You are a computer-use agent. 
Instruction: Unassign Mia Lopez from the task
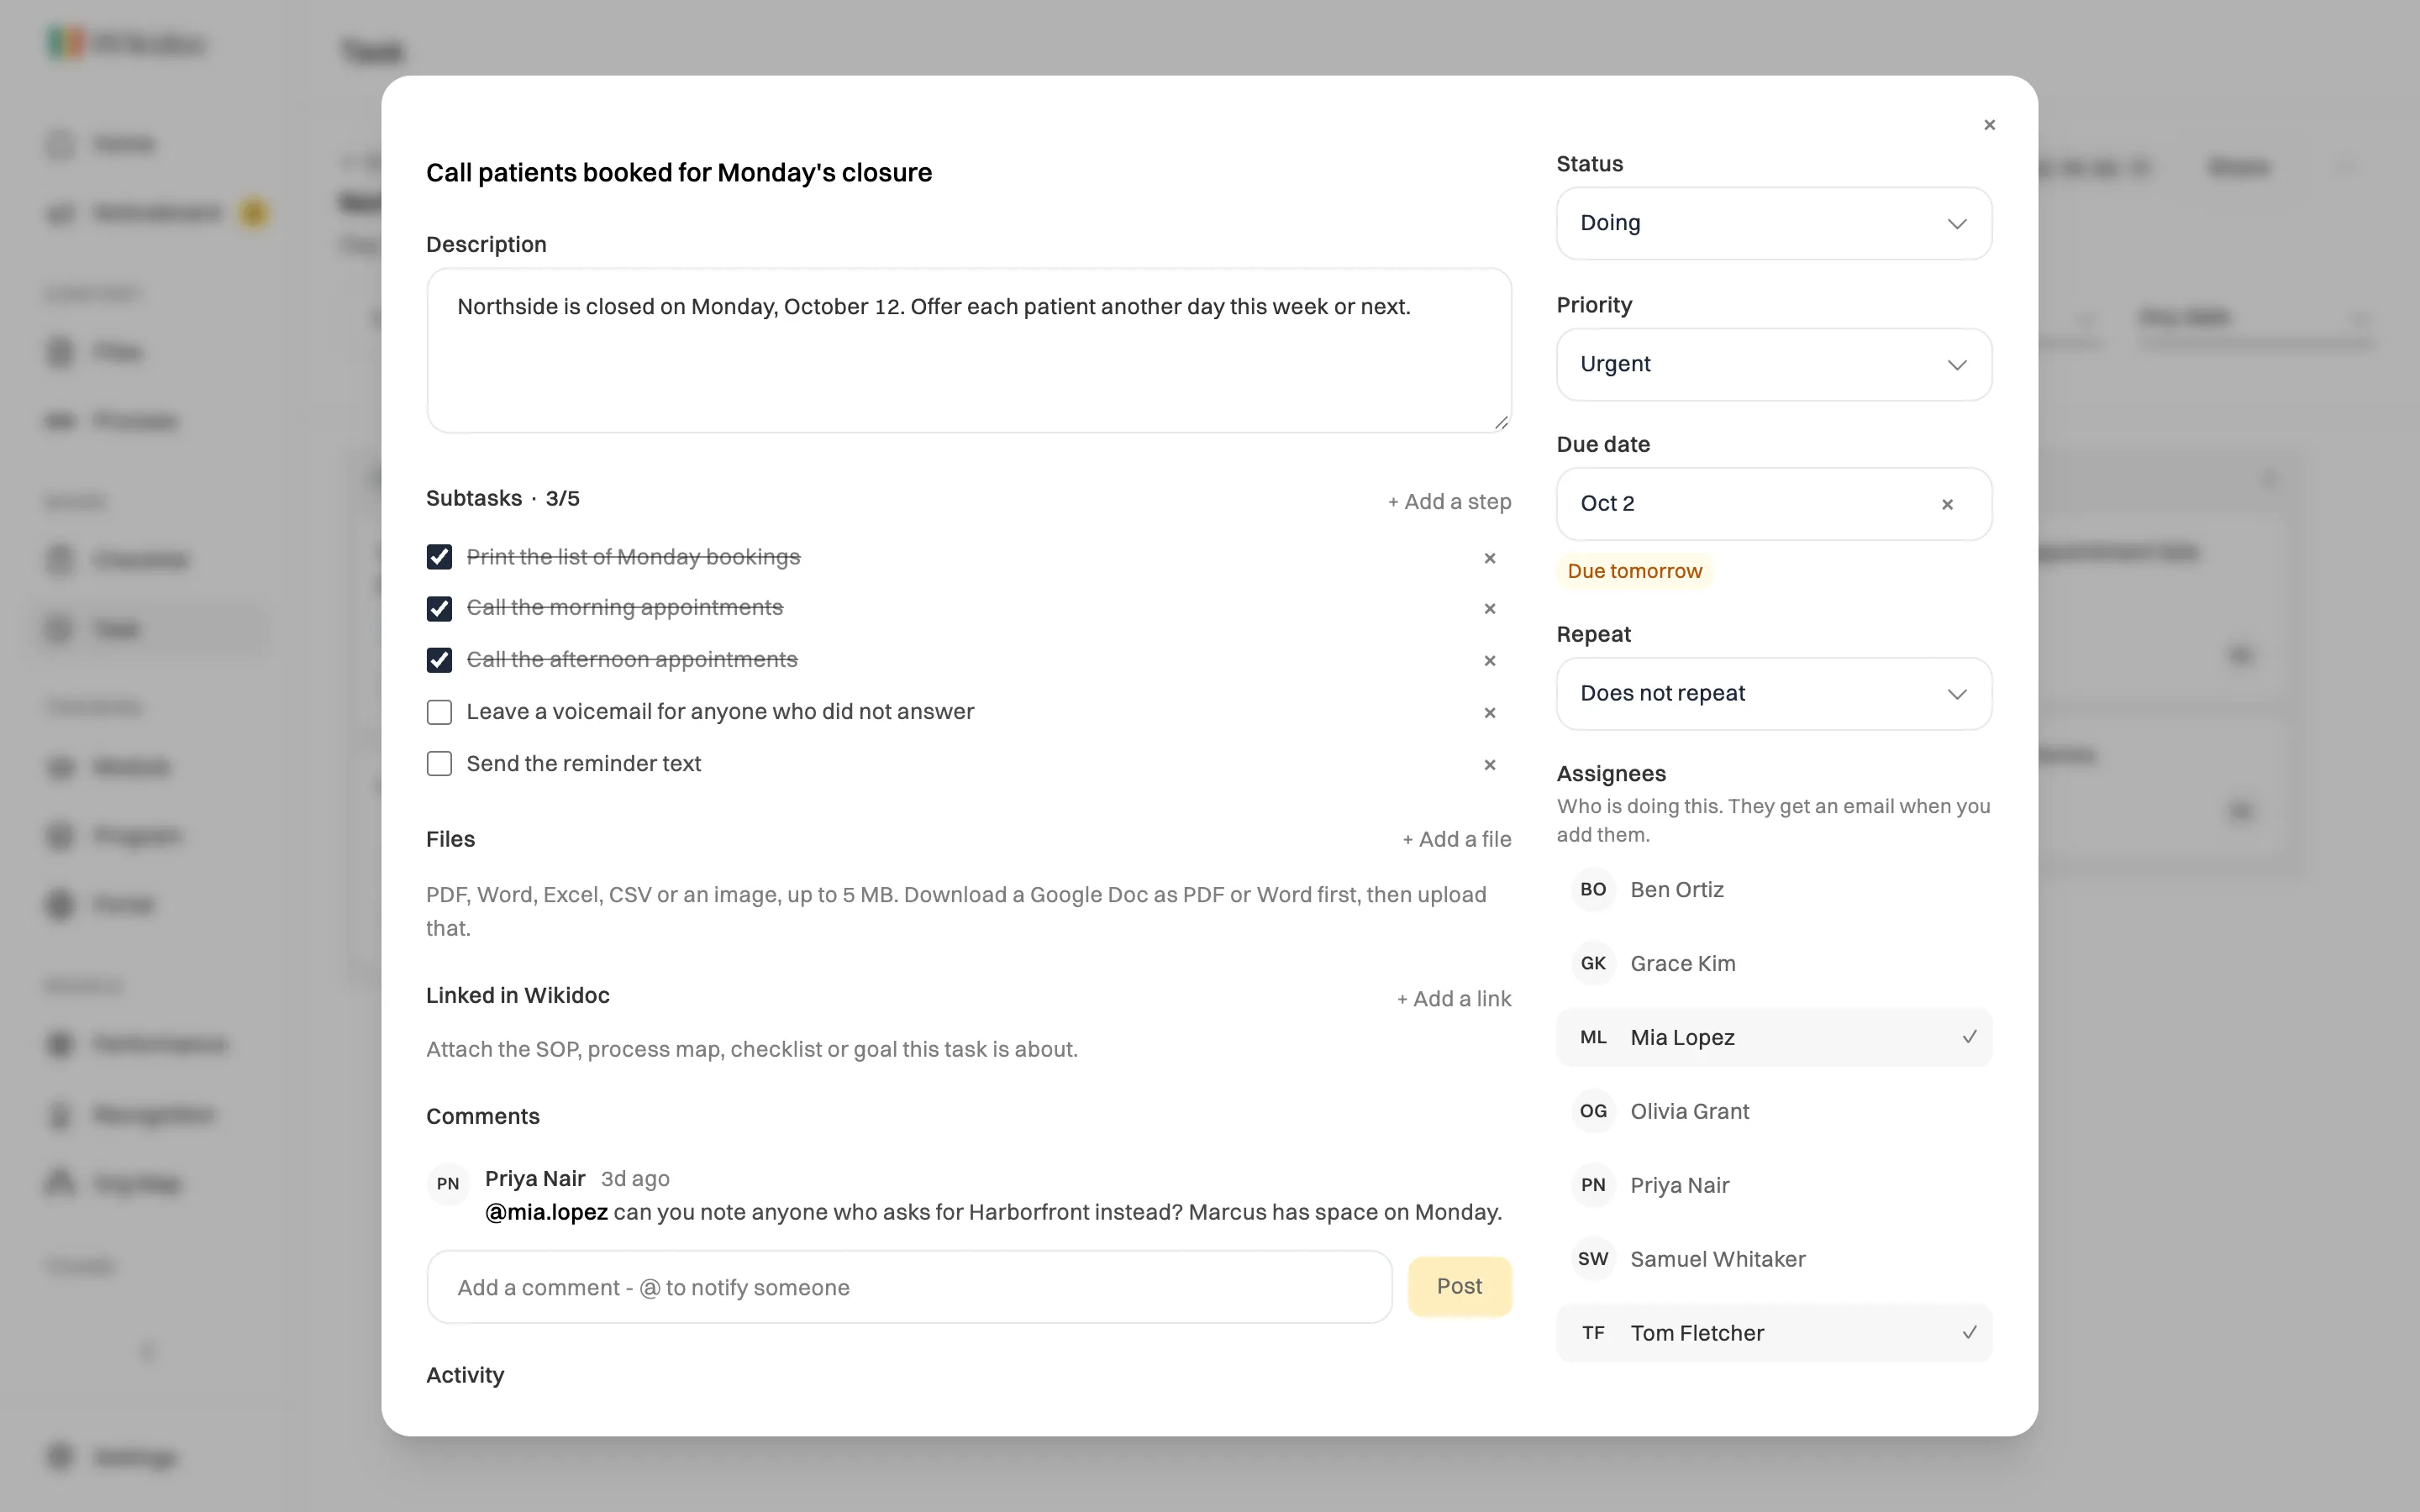(1774, 1037)
